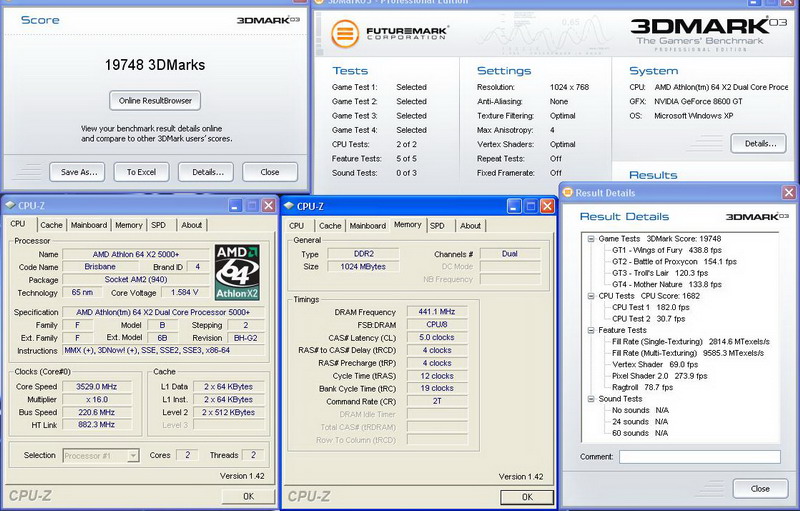Click the CAS# Latency 5.0 clocks value
The width and height of the screenshot is (800, 511).
pyautogui.click(x=437, y=338)
